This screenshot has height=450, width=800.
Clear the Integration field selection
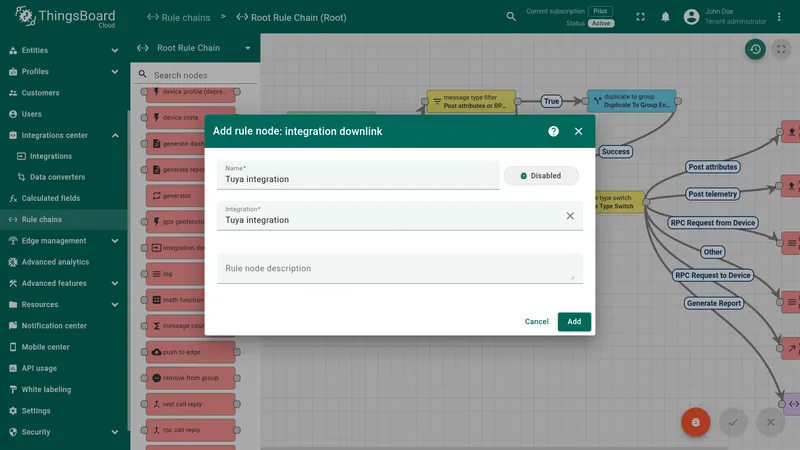pyautogui.click(x=570, y=216)
